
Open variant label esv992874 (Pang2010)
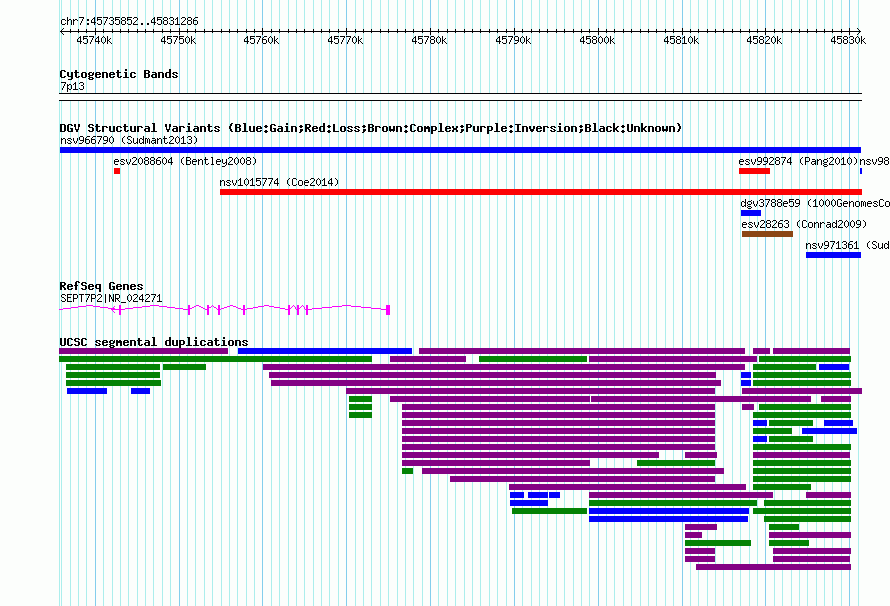pyautogui.click(x=798, y=161)
